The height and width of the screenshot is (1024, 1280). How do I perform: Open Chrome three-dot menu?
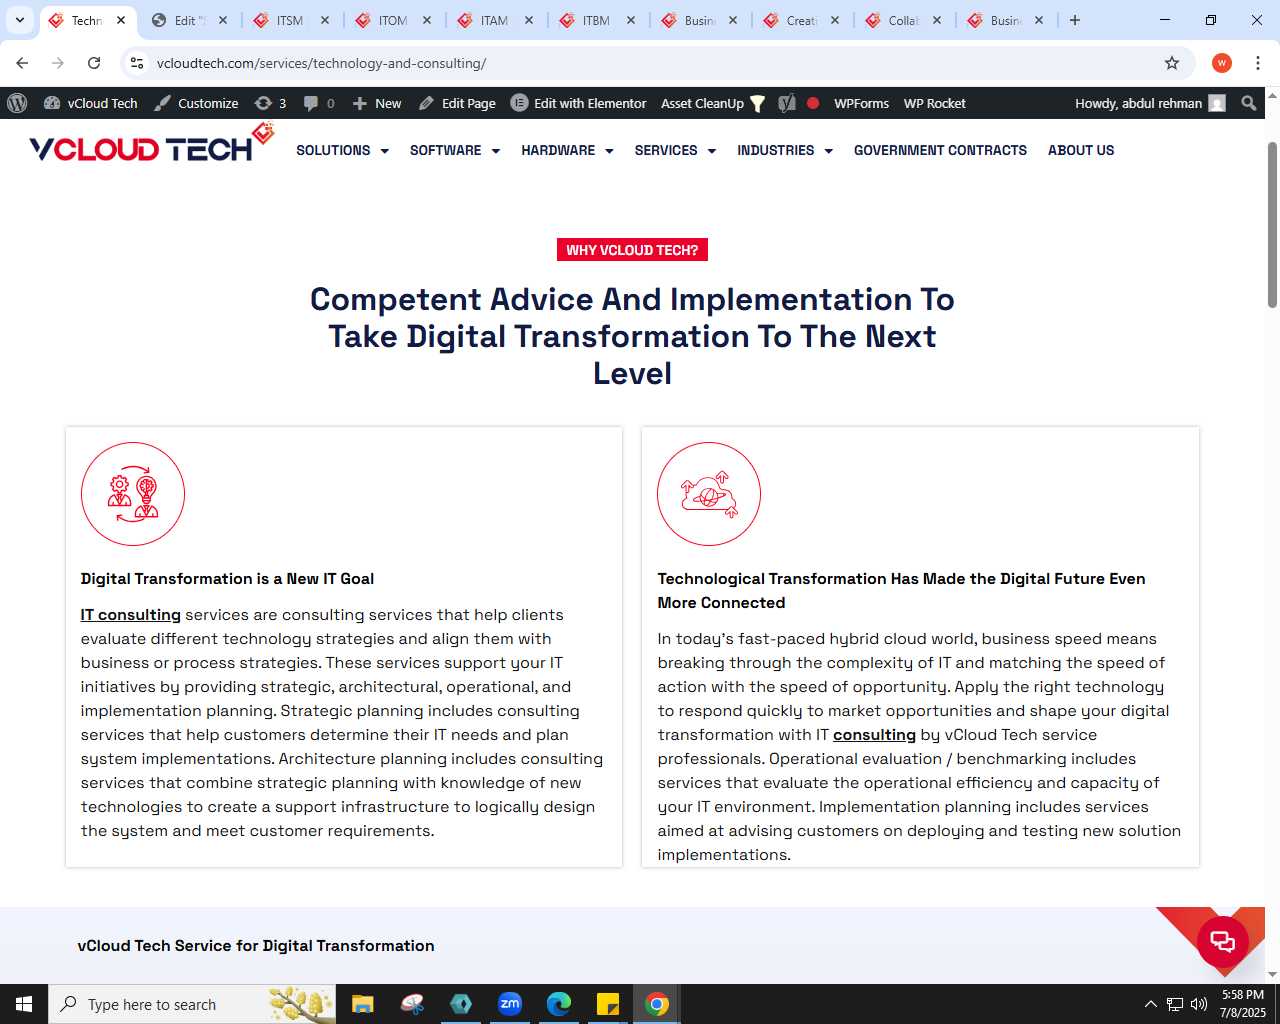coord(1258,63)
